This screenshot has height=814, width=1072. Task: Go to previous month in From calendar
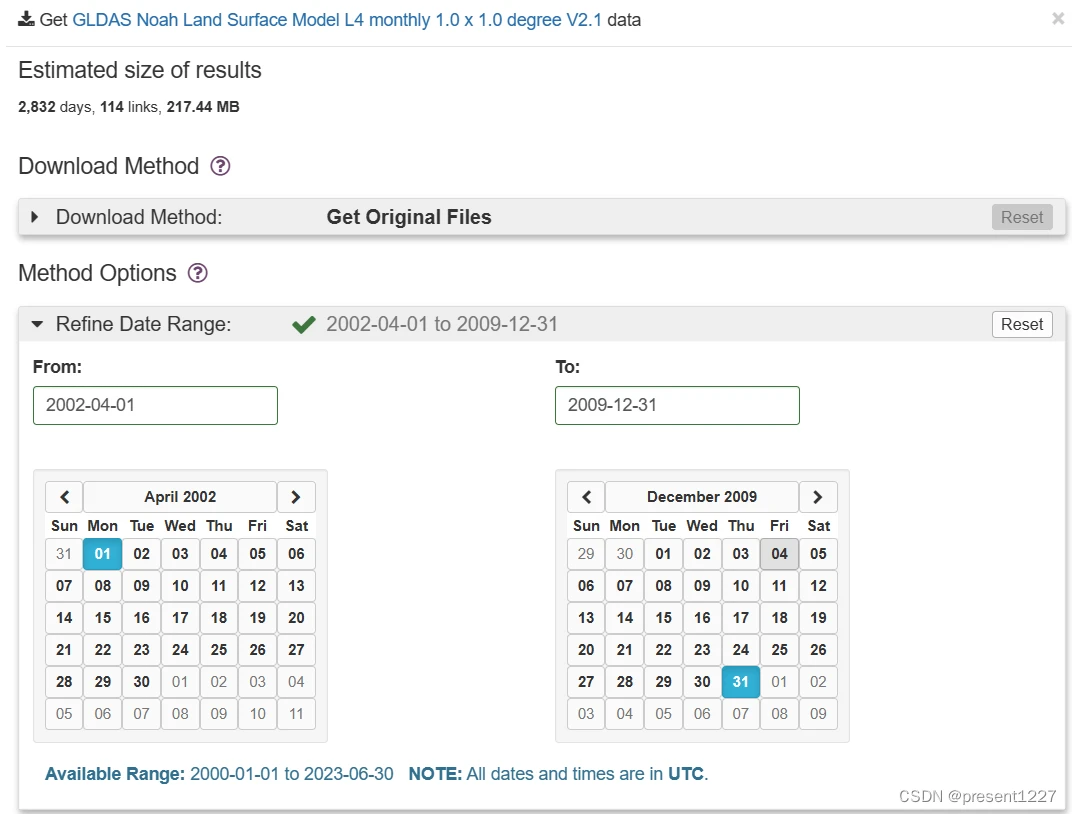pyautogui.click(x=64, y=497)
